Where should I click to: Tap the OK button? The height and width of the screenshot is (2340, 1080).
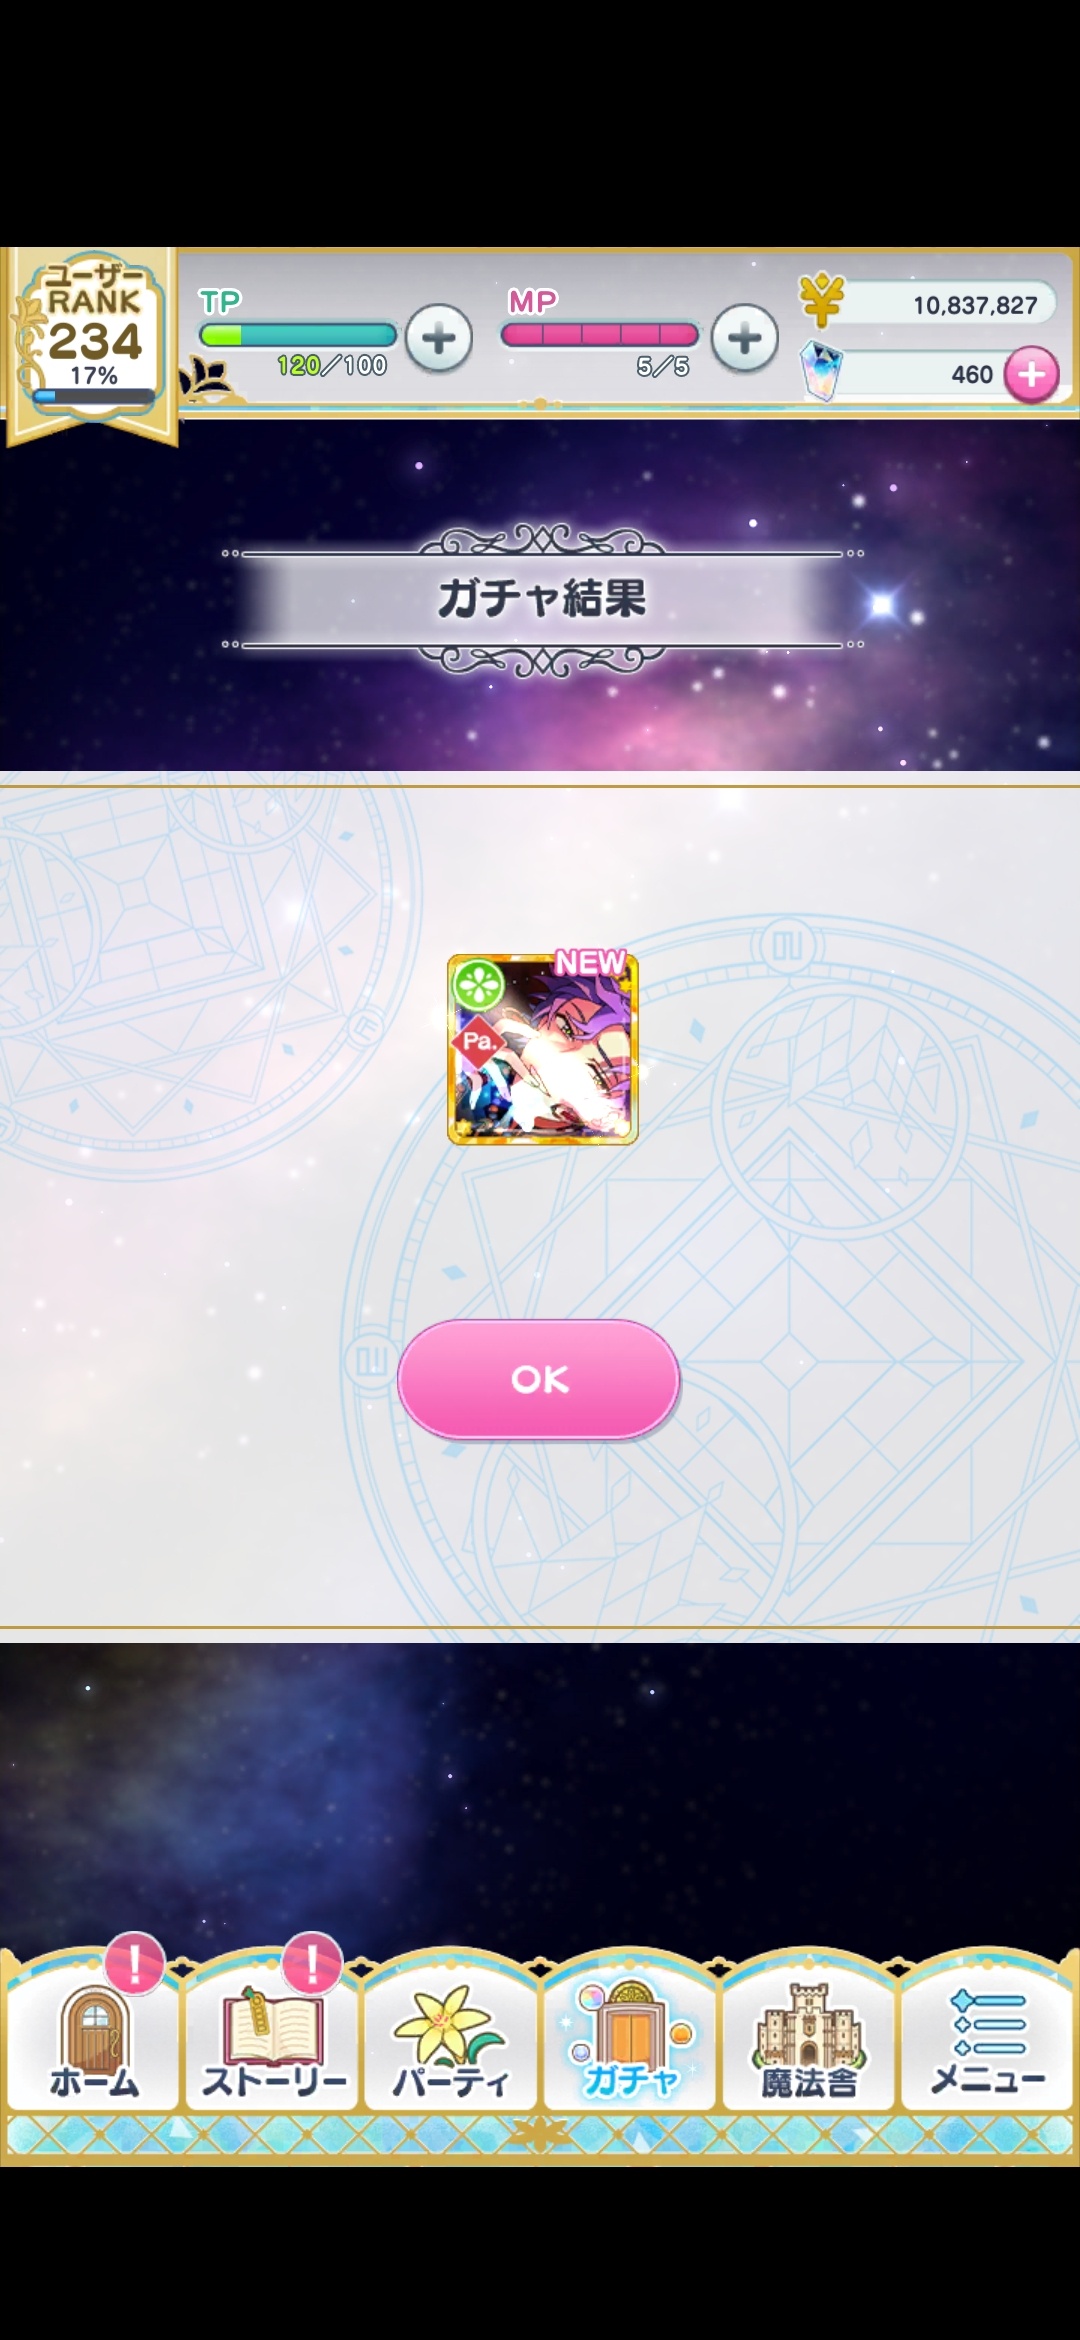pos(539,1379)
